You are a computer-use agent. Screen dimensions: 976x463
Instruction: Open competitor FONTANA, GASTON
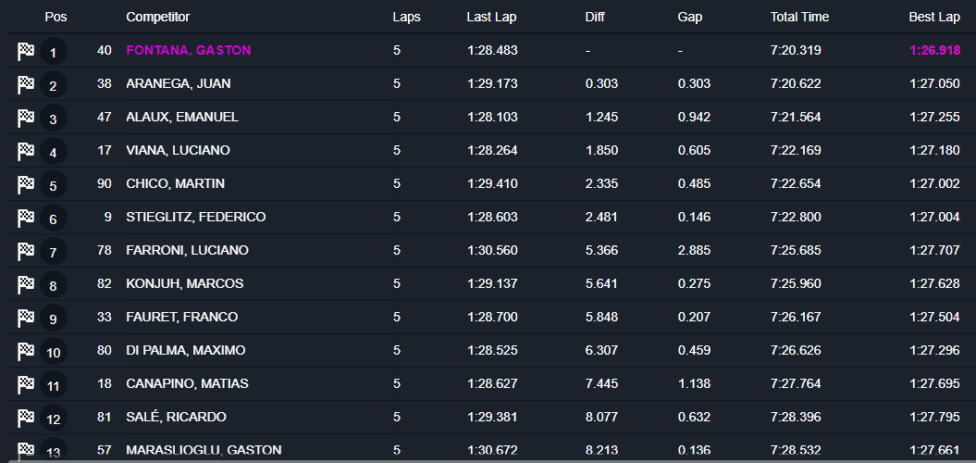click(188, 50)
